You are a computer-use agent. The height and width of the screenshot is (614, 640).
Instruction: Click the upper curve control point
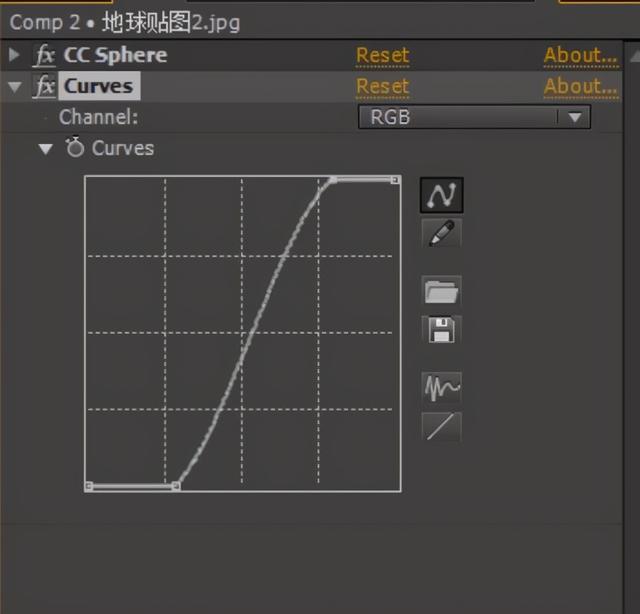pyautogui.click(x=333, y=180)
